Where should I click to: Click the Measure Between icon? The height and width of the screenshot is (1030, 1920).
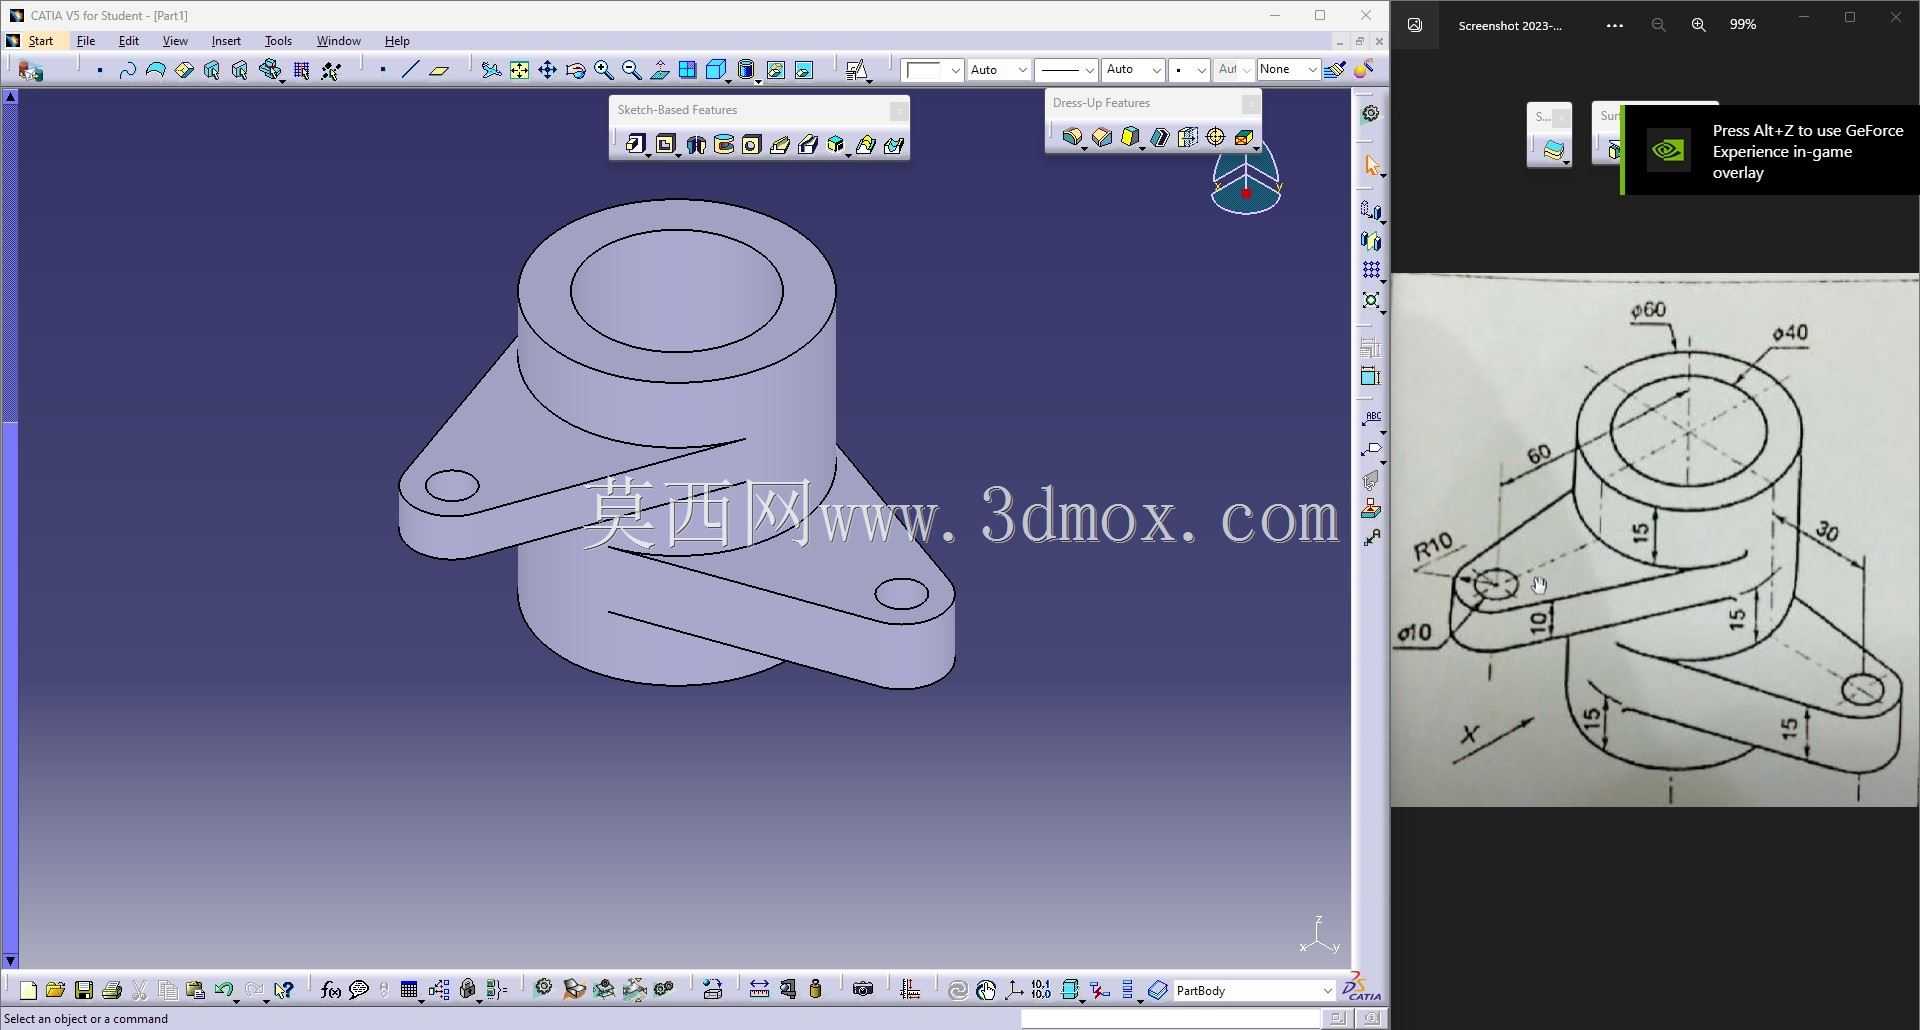point(759,990)
